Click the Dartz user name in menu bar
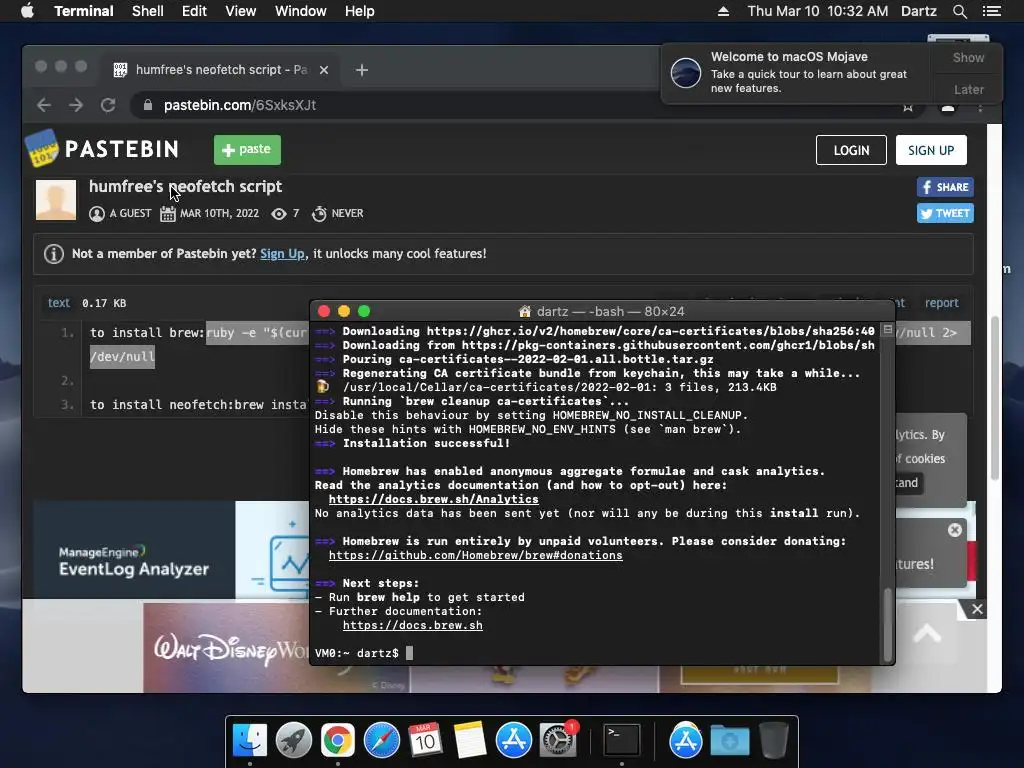1024x768 pixels. (x=918, y=11)
